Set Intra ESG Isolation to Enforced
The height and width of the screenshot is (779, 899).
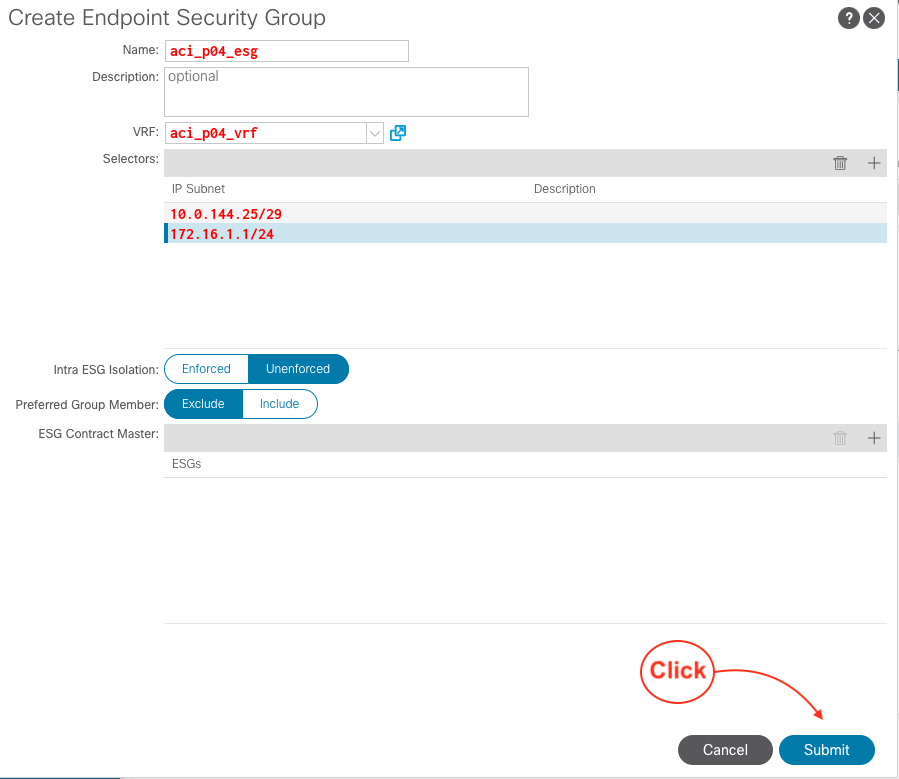tap(207, 369)
